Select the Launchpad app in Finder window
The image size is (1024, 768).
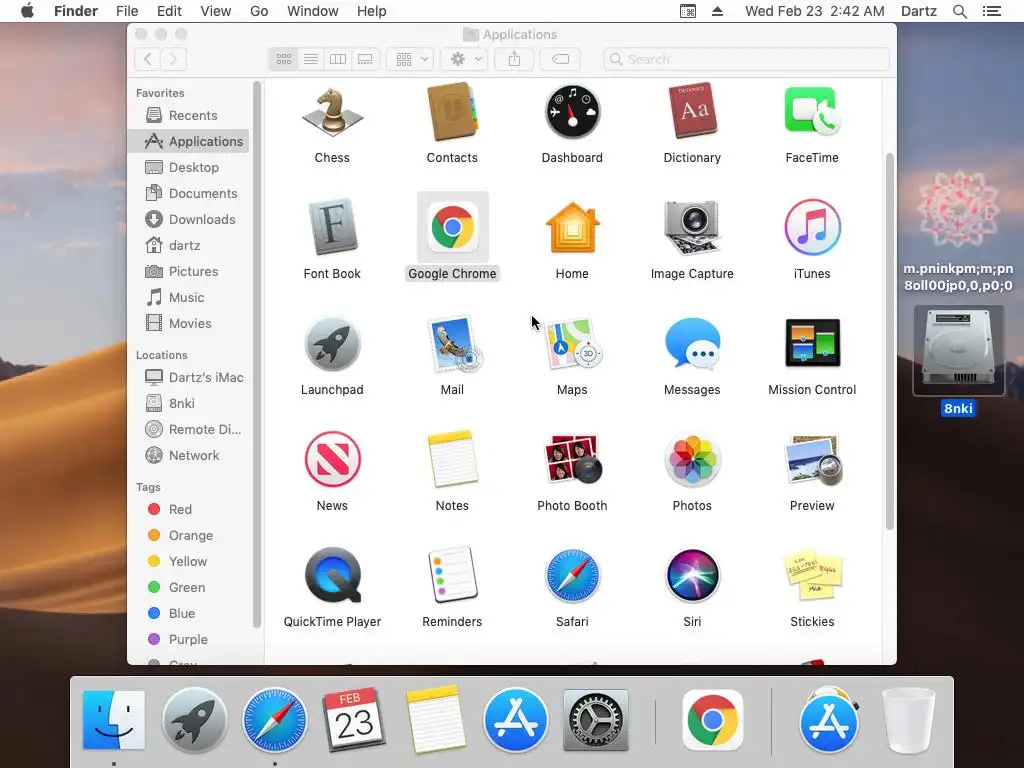[x=332, y=344]
